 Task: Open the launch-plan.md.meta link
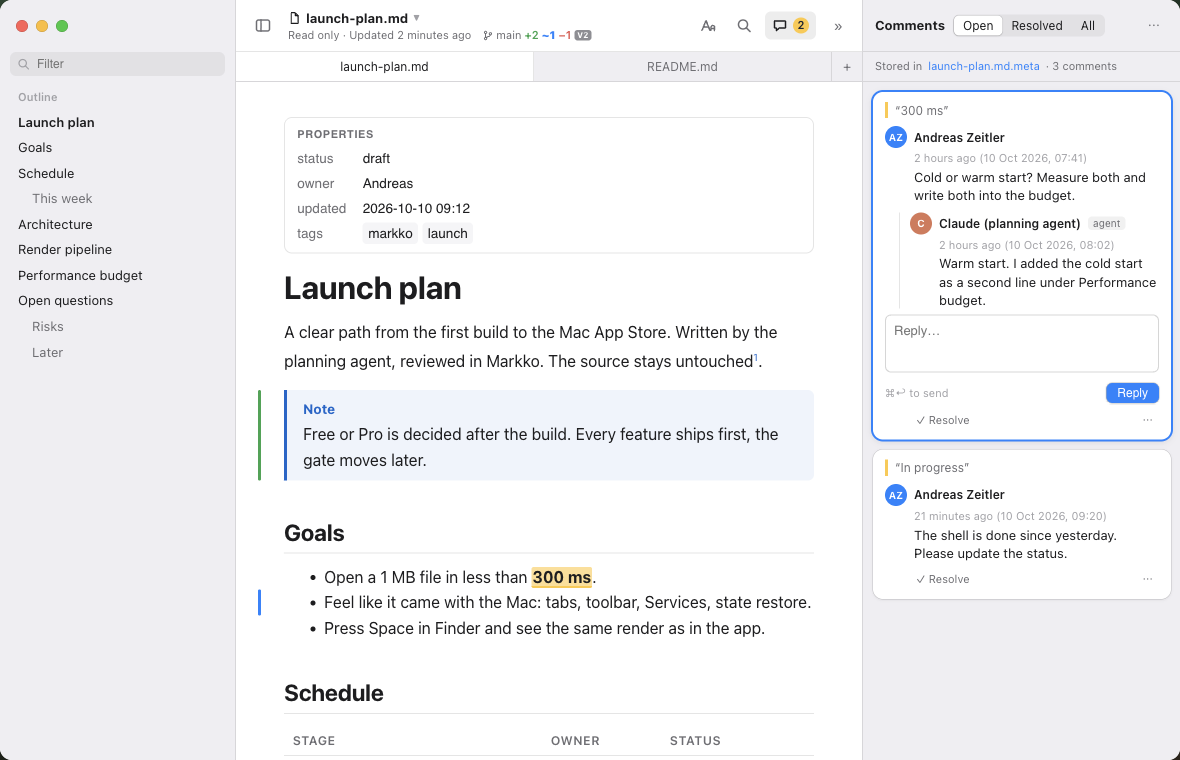983,66
